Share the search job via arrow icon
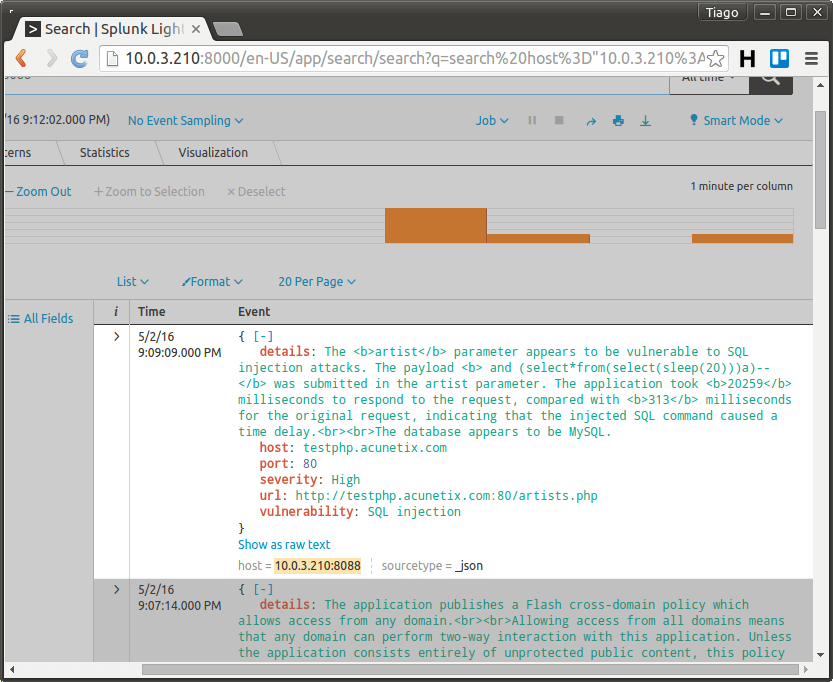This screenshot has height=682, width=833. tap(591, 121)
